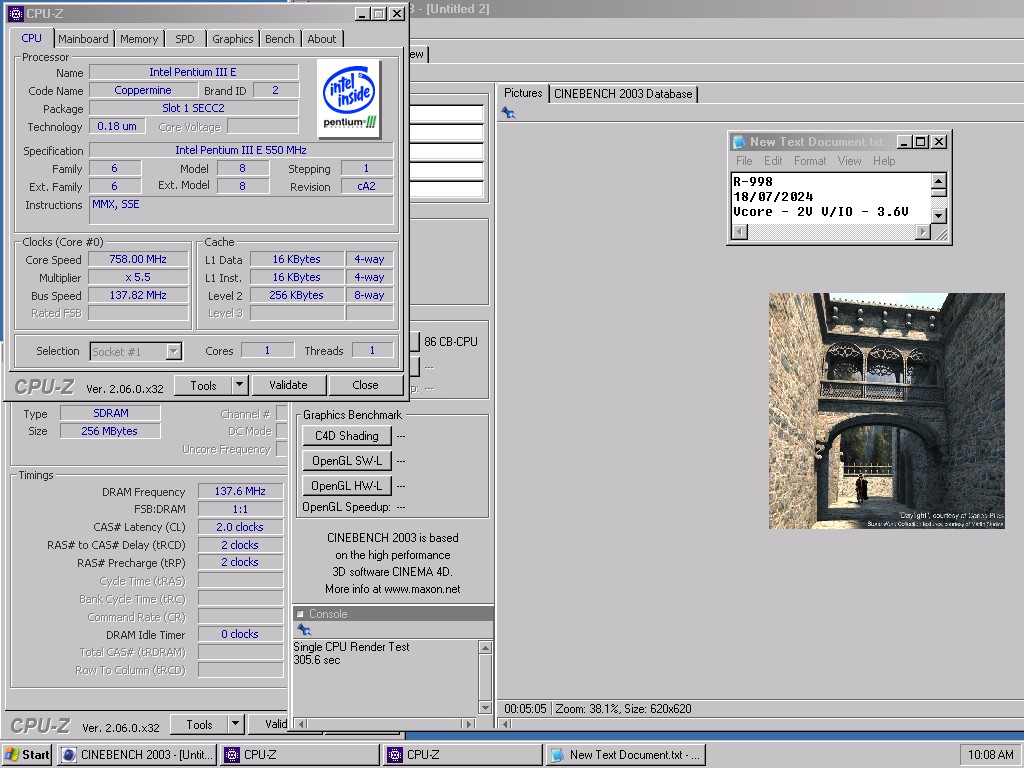Viewport: 1024px width, 768px height.
Task: Click the rendered Daylight scene image
Action: [886, 411]
